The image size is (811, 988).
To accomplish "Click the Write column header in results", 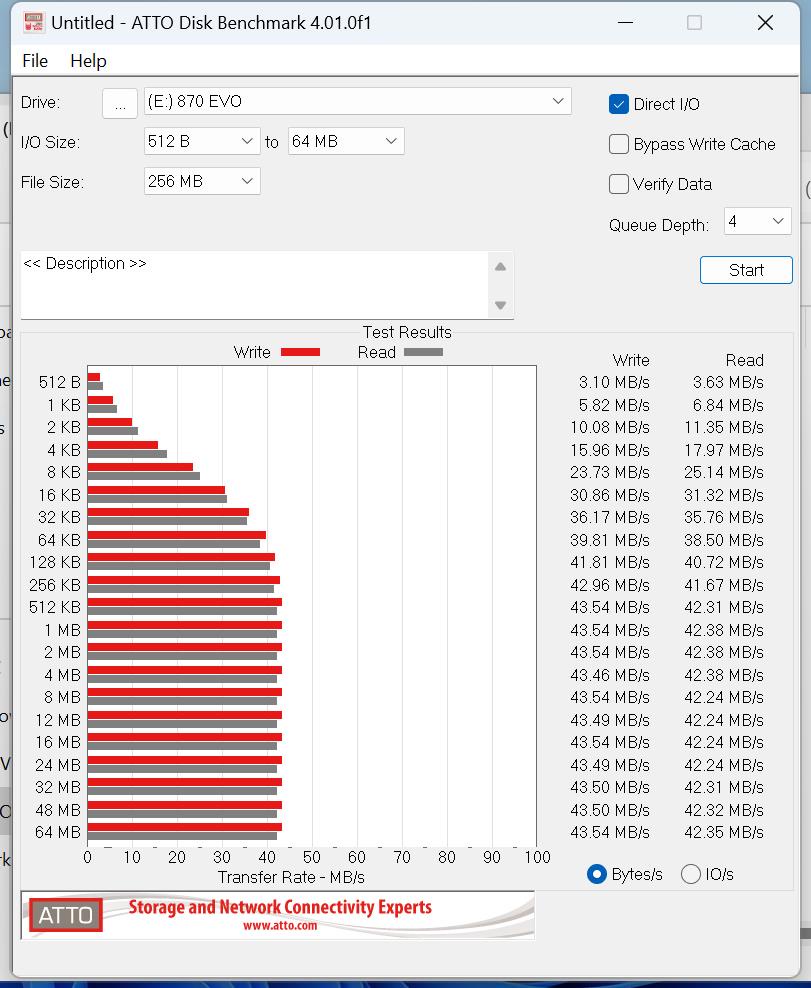I will [631, 360].
